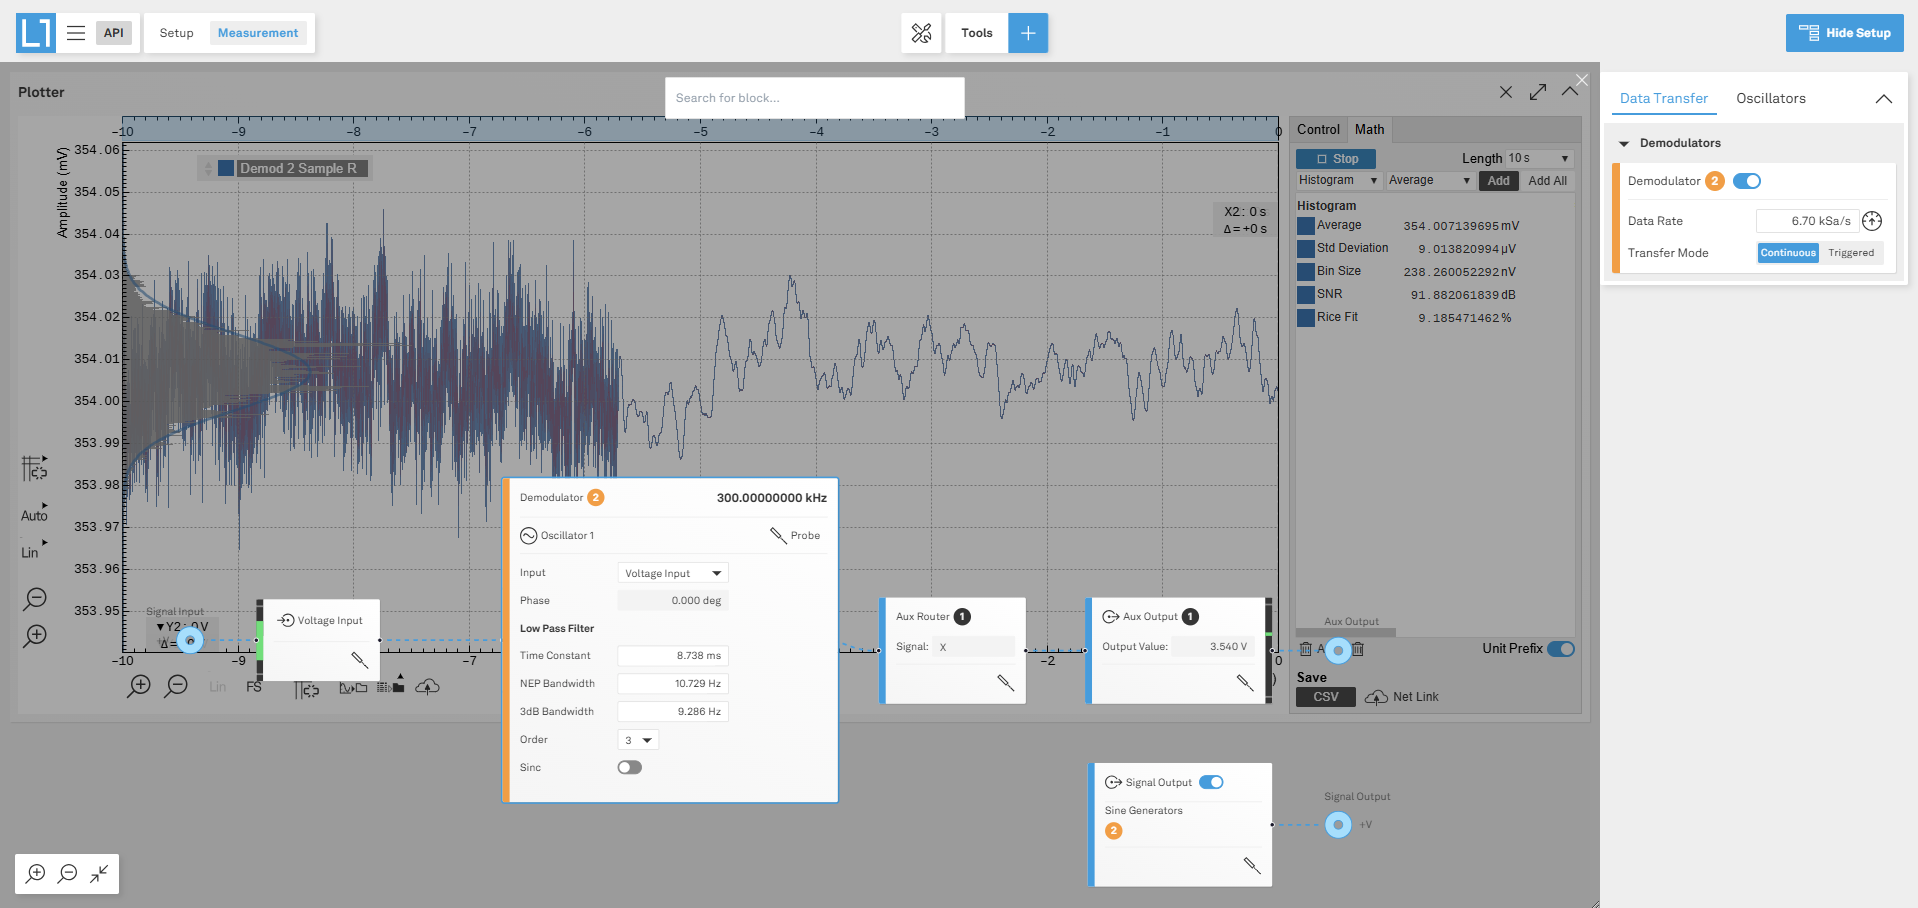This screenshot has height=908, width=1918.
Task: Open the Input Voltage Input dropdown
Action: coord(673,573)
